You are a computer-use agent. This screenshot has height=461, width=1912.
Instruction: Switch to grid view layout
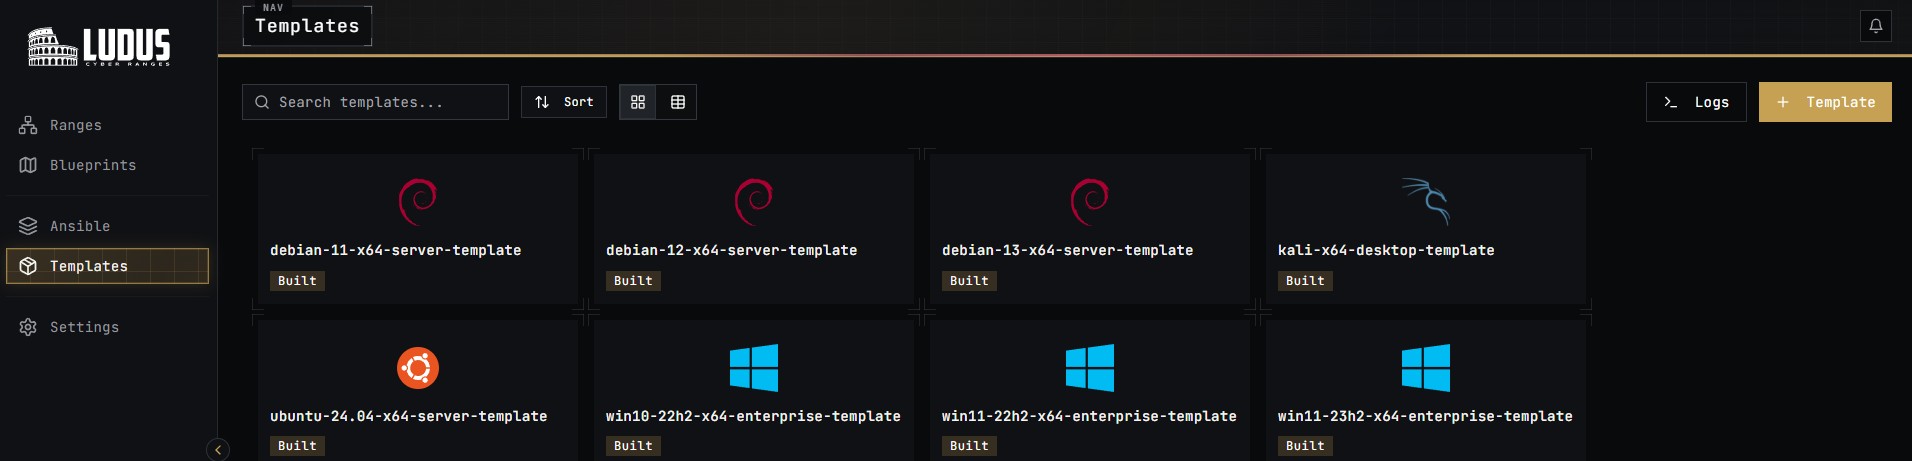click(x=638, y=102)
